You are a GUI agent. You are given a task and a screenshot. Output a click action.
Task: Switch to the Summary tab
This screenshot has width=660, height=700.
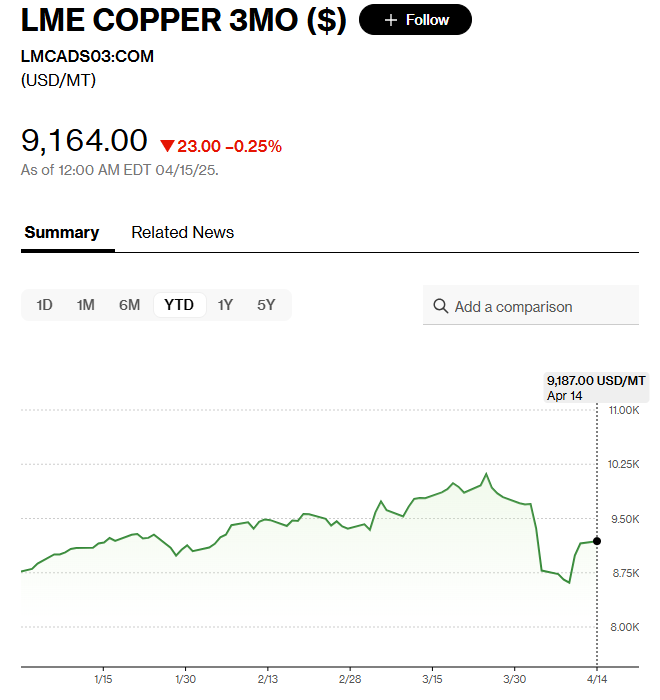click(62, 232)
